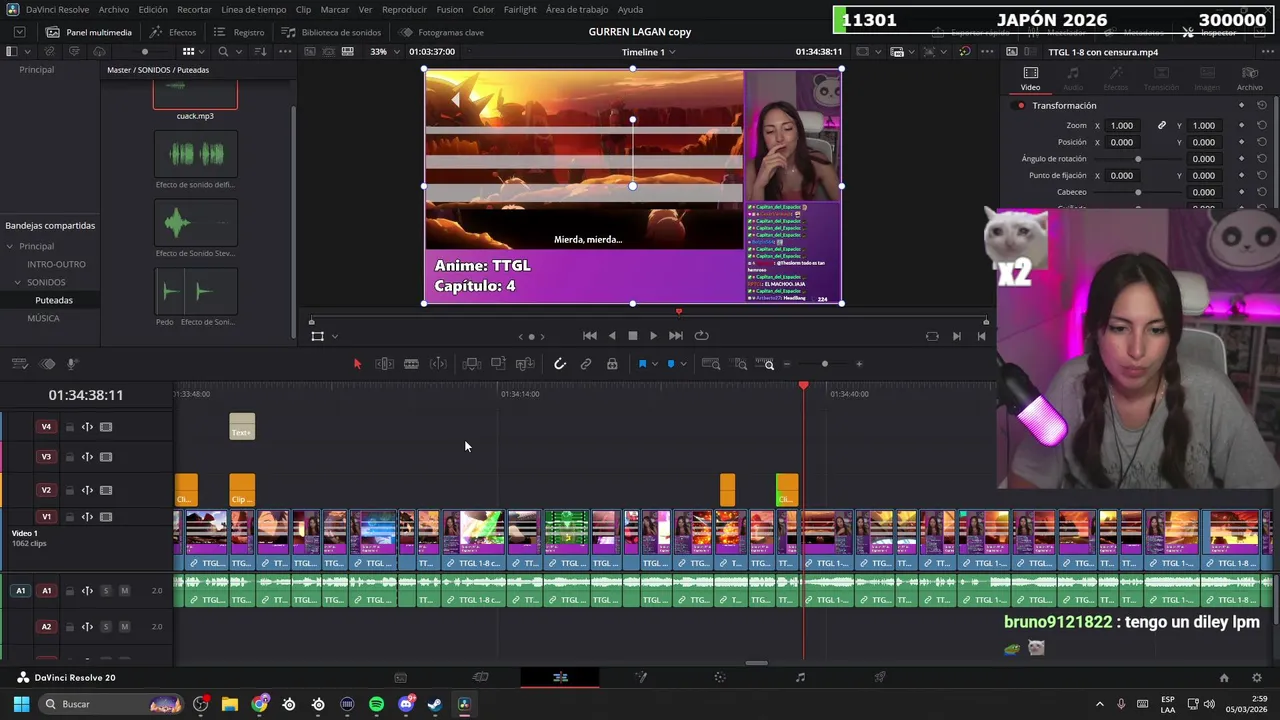Adjust the Ángulo de rotación slider
The width and height of the screenshot is (1280, 720).
pos(1138,159)
